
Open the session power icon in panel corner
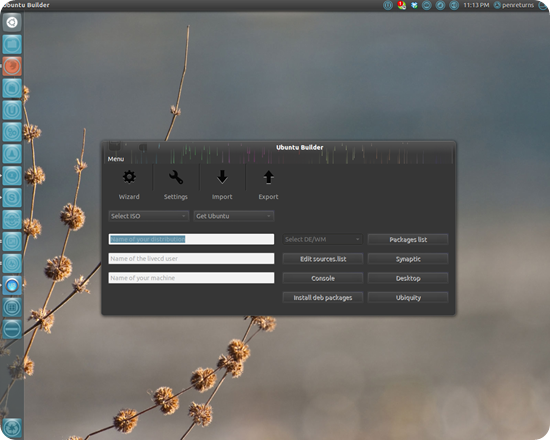pos(543,5)
